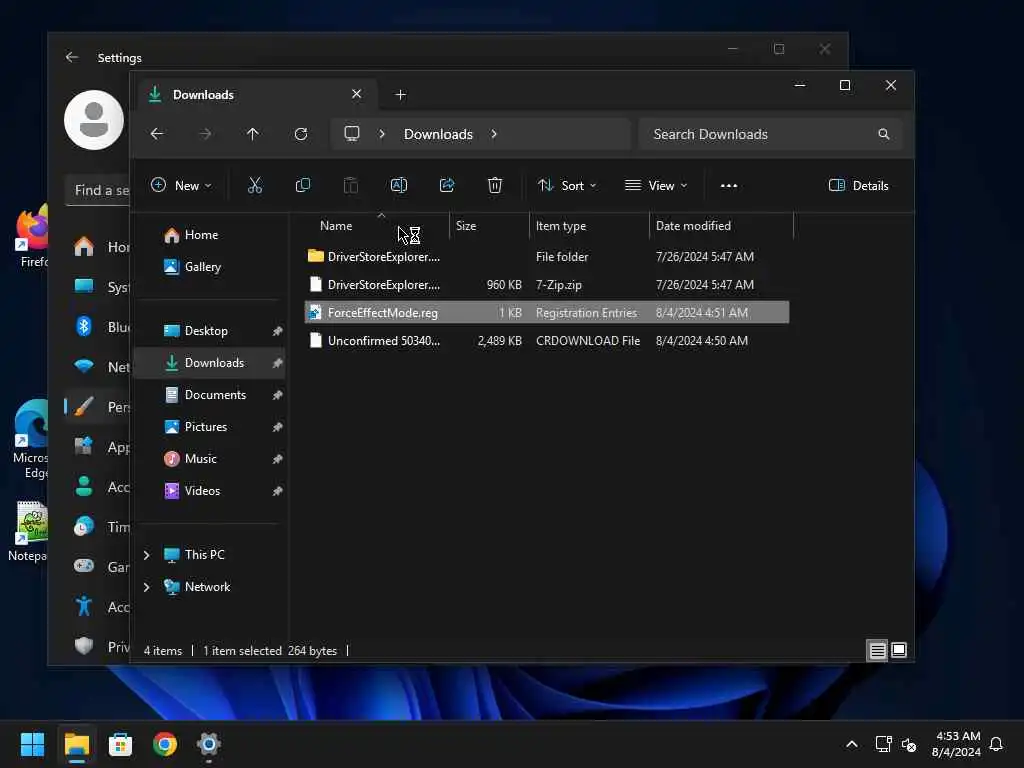Click the clock in taskbar
Image resolution: width=1024 pixels, height=768 pixels.
point(956,744)
